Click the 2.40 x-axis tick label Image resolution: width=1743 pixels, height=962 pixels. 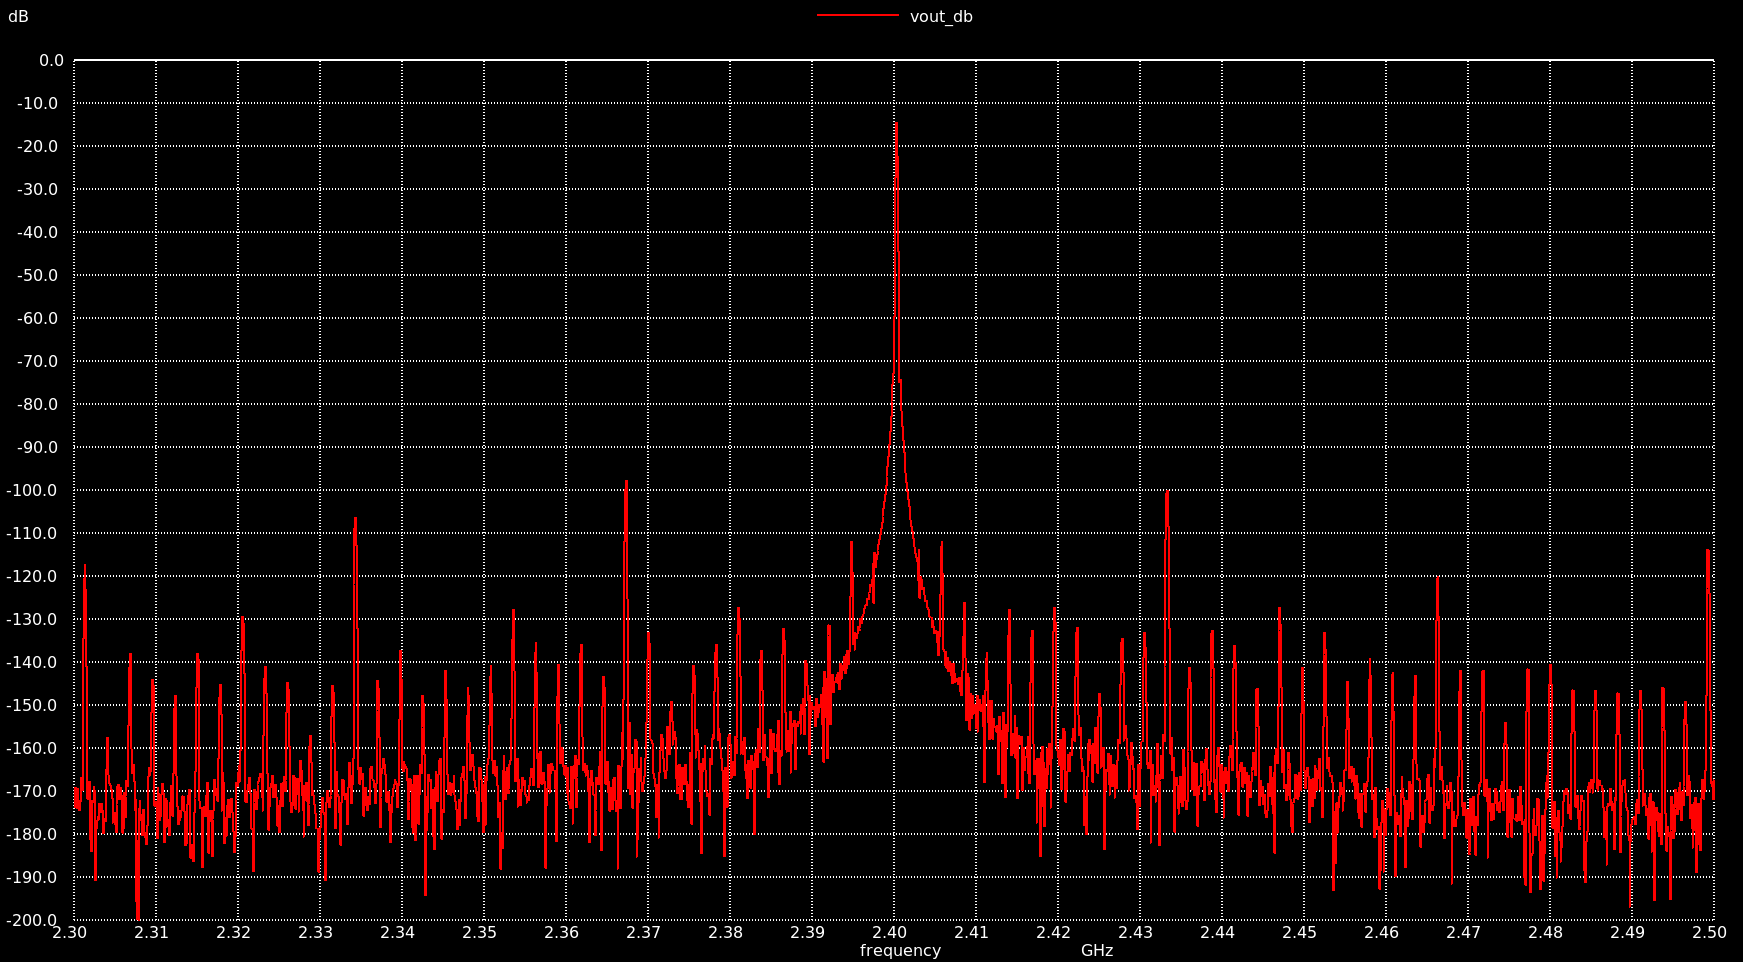click(x=890, y=933)
